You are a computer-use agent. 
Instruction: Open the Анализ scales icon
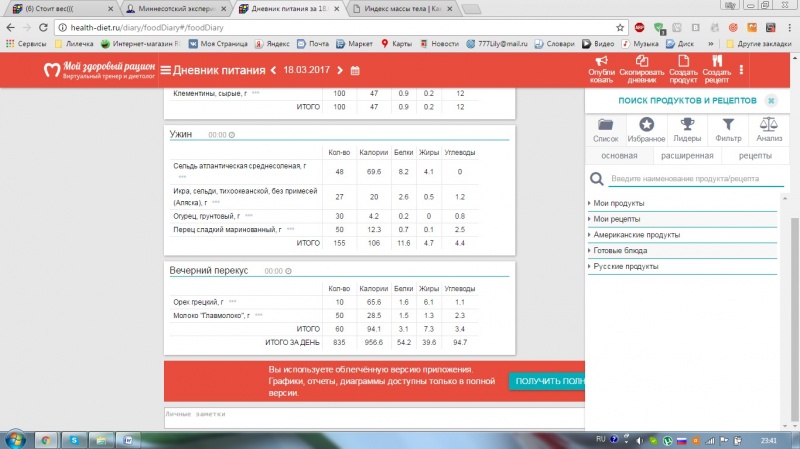click(769, 125)
